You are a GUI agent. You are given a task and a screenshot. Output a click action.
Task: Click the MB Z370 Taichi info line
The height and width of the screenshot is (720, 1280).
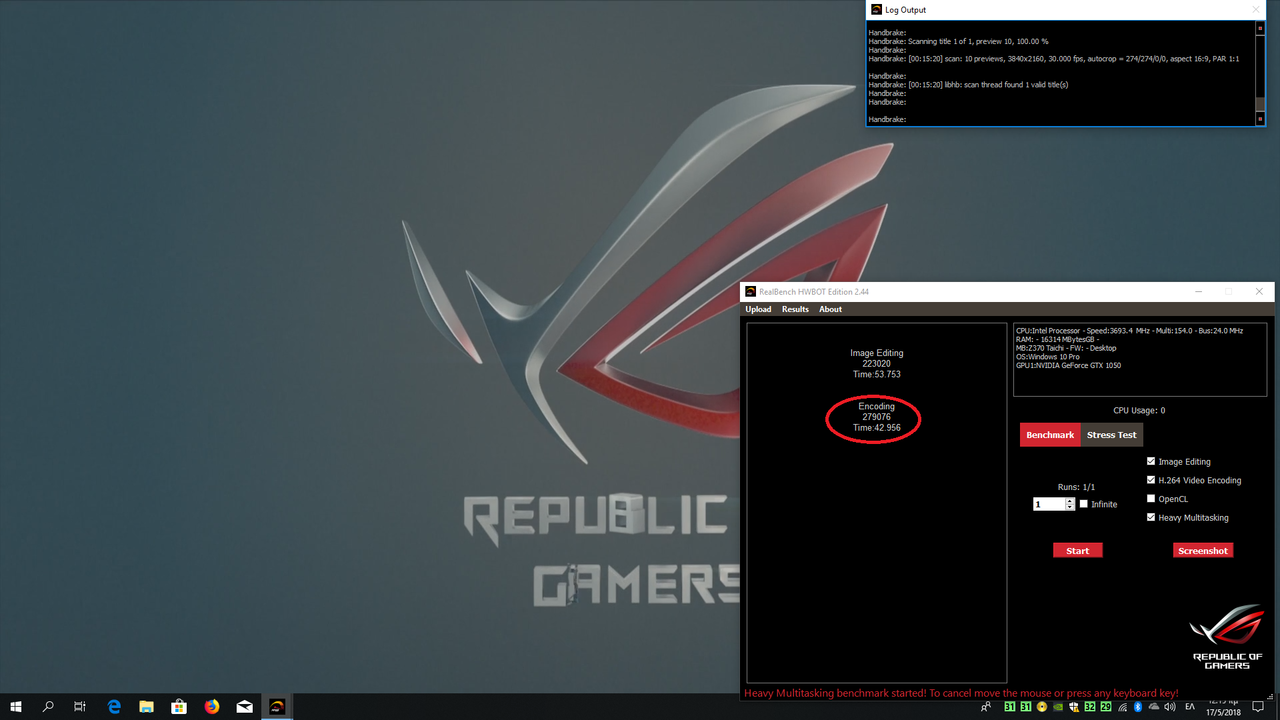(x=1066, y=348)
